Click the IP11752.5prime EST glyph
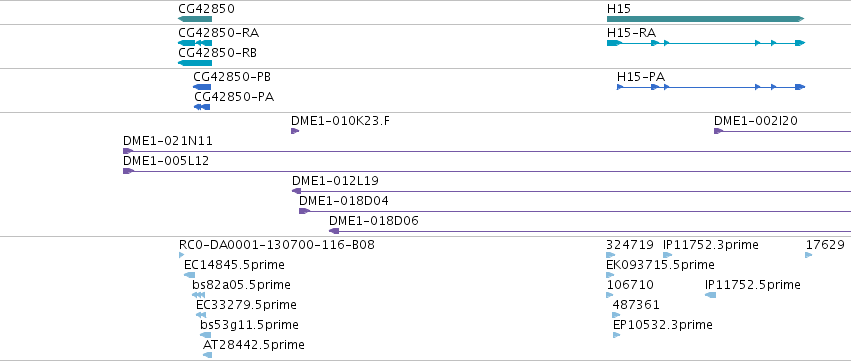The image size is (851, 361). (x=710, y=295)
